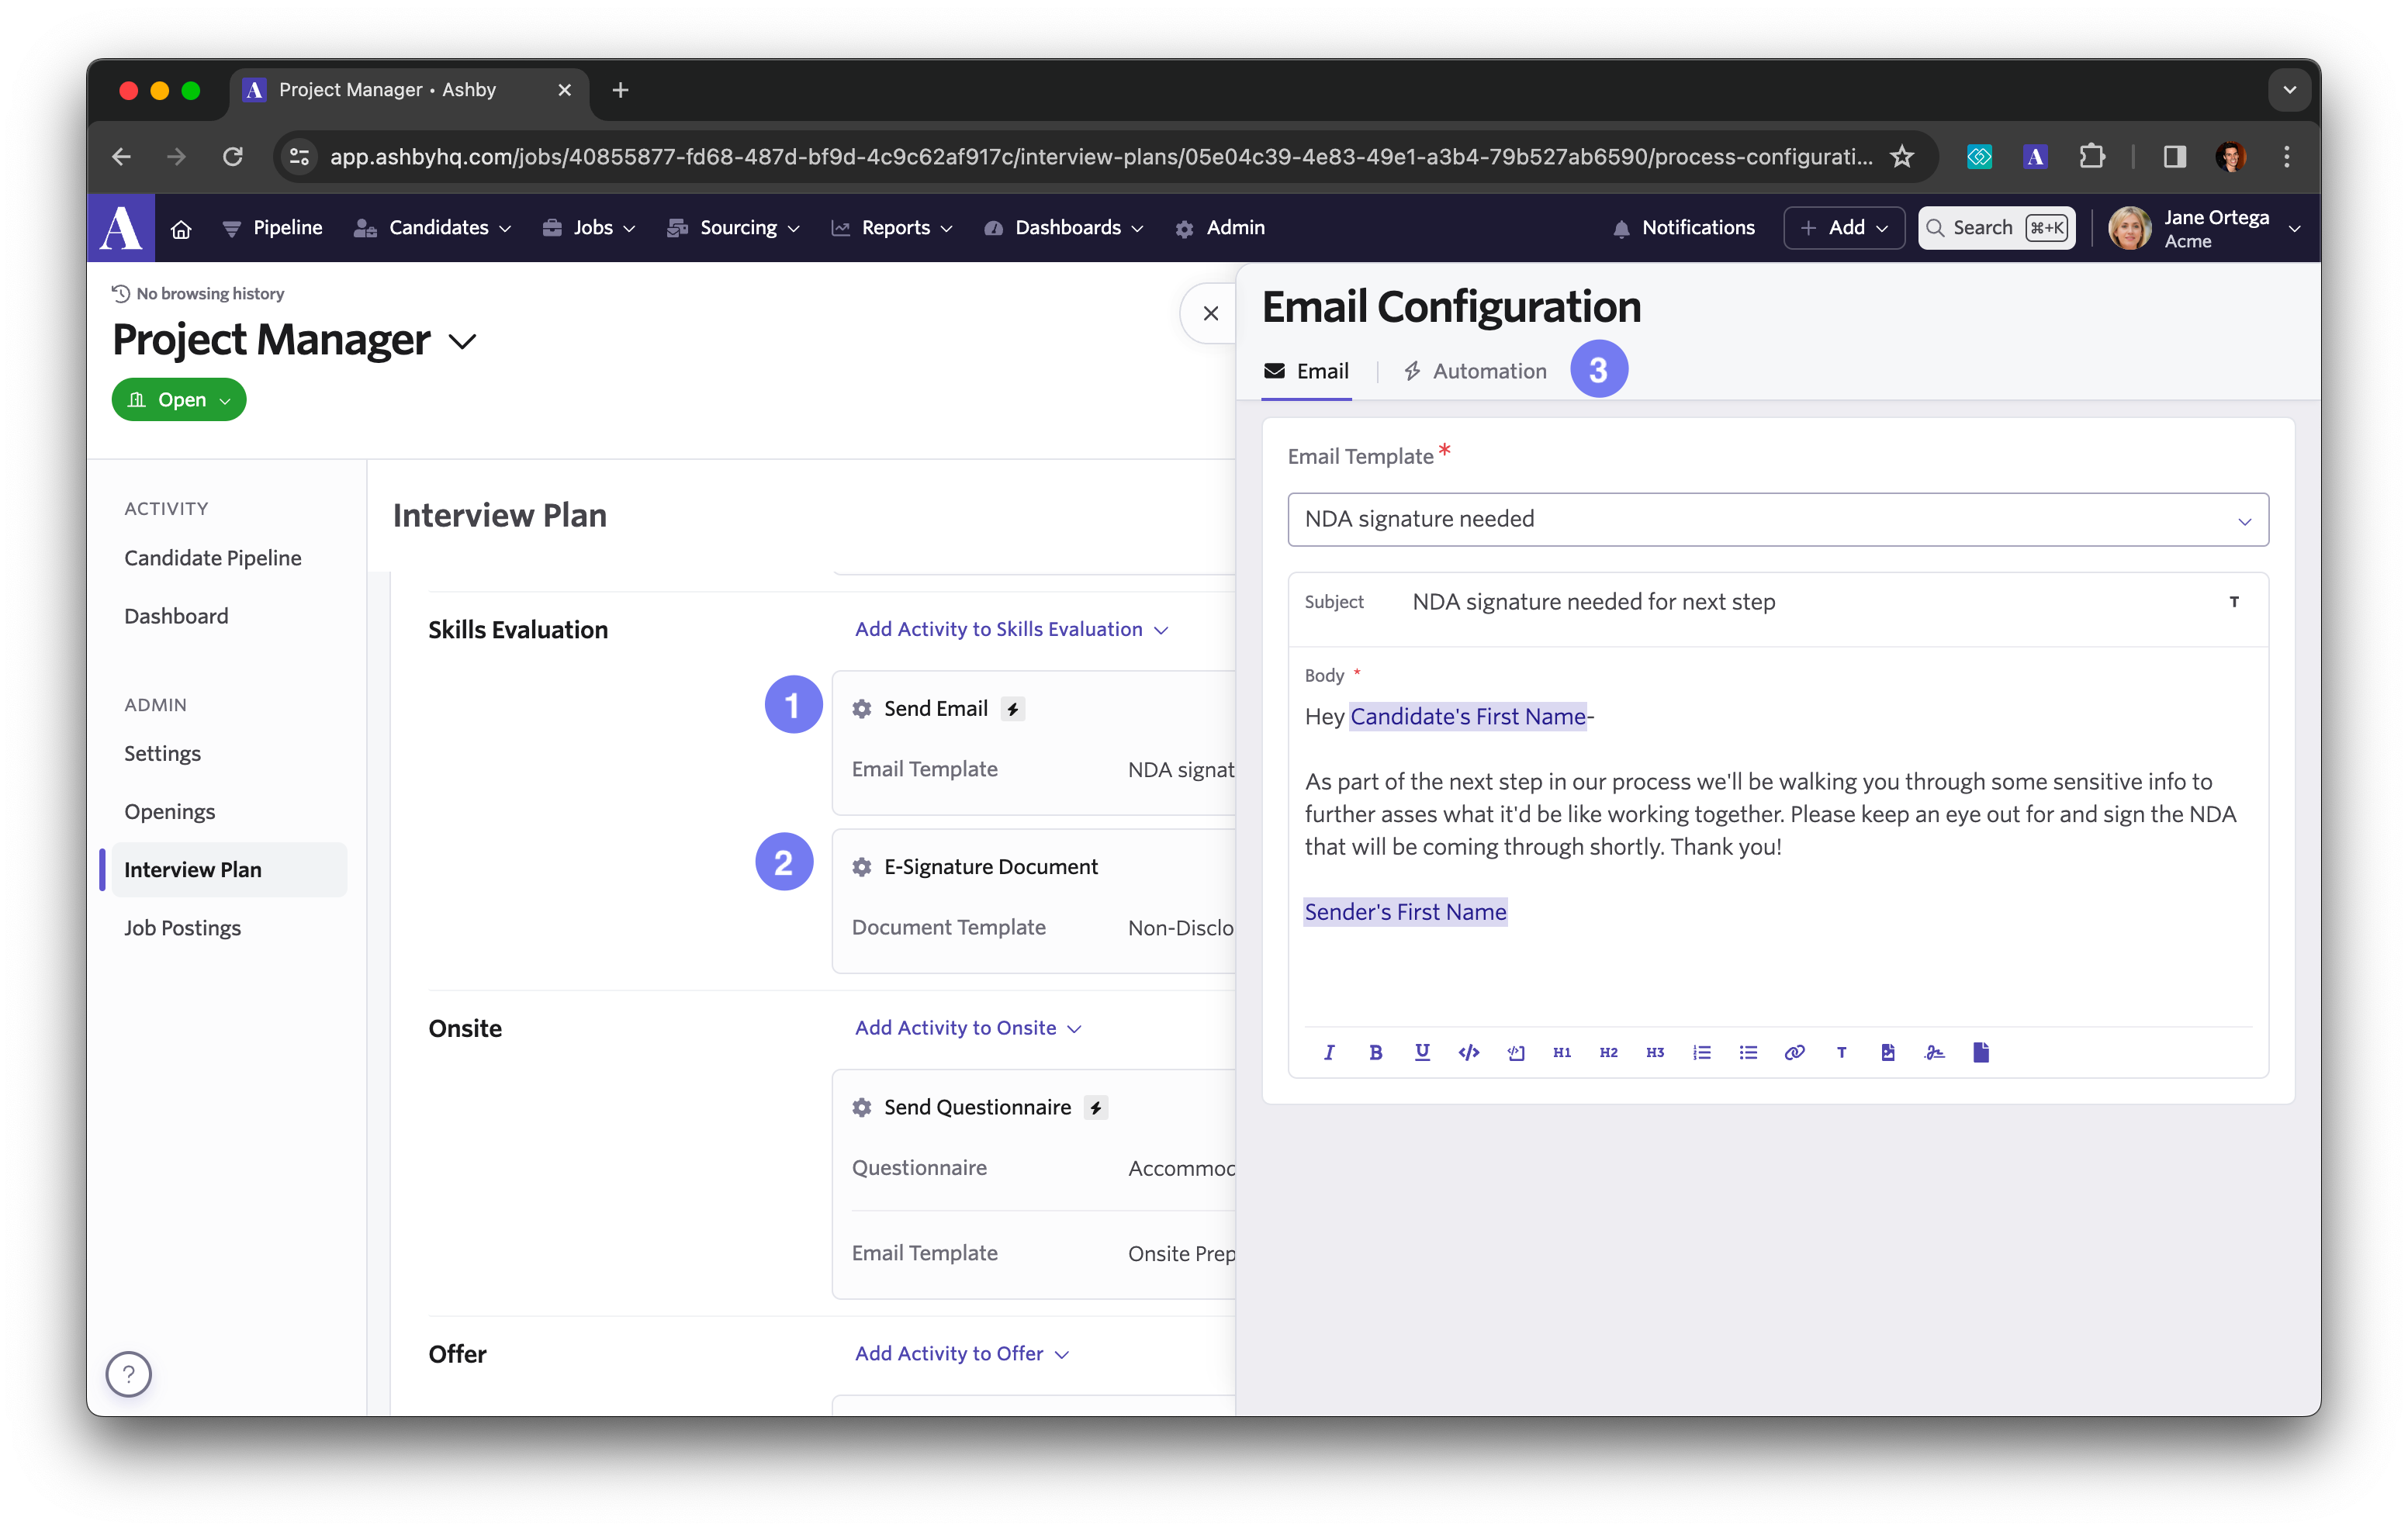Toggle italic formatting in email body
Image resolution: width=2408 pixels, height=1531 pixels.
1329,1052
